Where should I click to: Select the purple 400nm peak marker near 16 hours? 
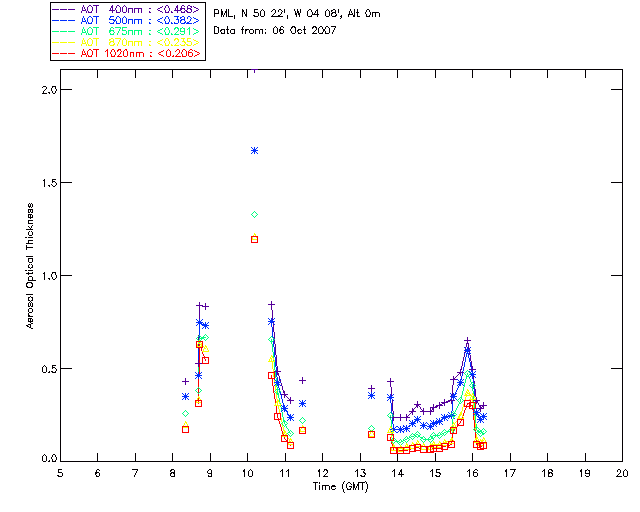[468, 340]
